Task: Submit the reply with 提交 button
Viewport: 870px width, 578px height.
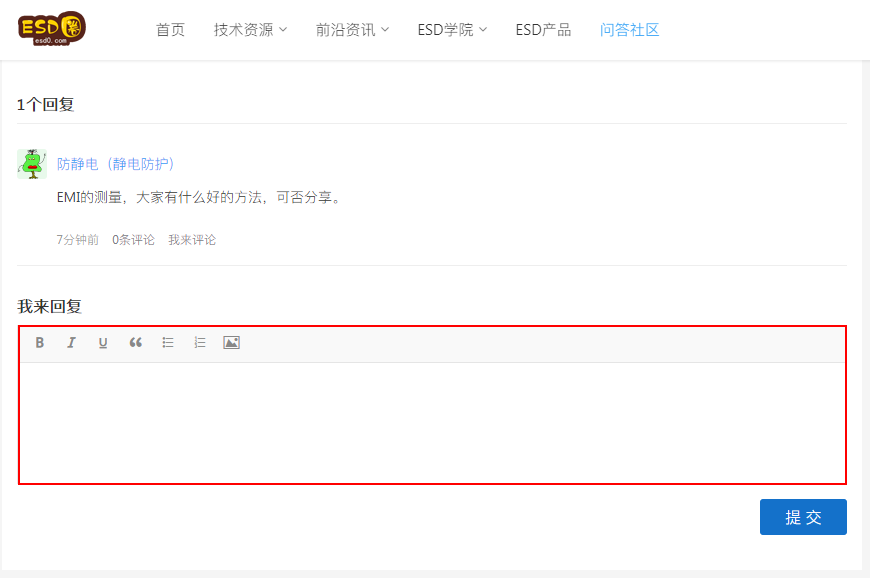Action: pos(802,517)
